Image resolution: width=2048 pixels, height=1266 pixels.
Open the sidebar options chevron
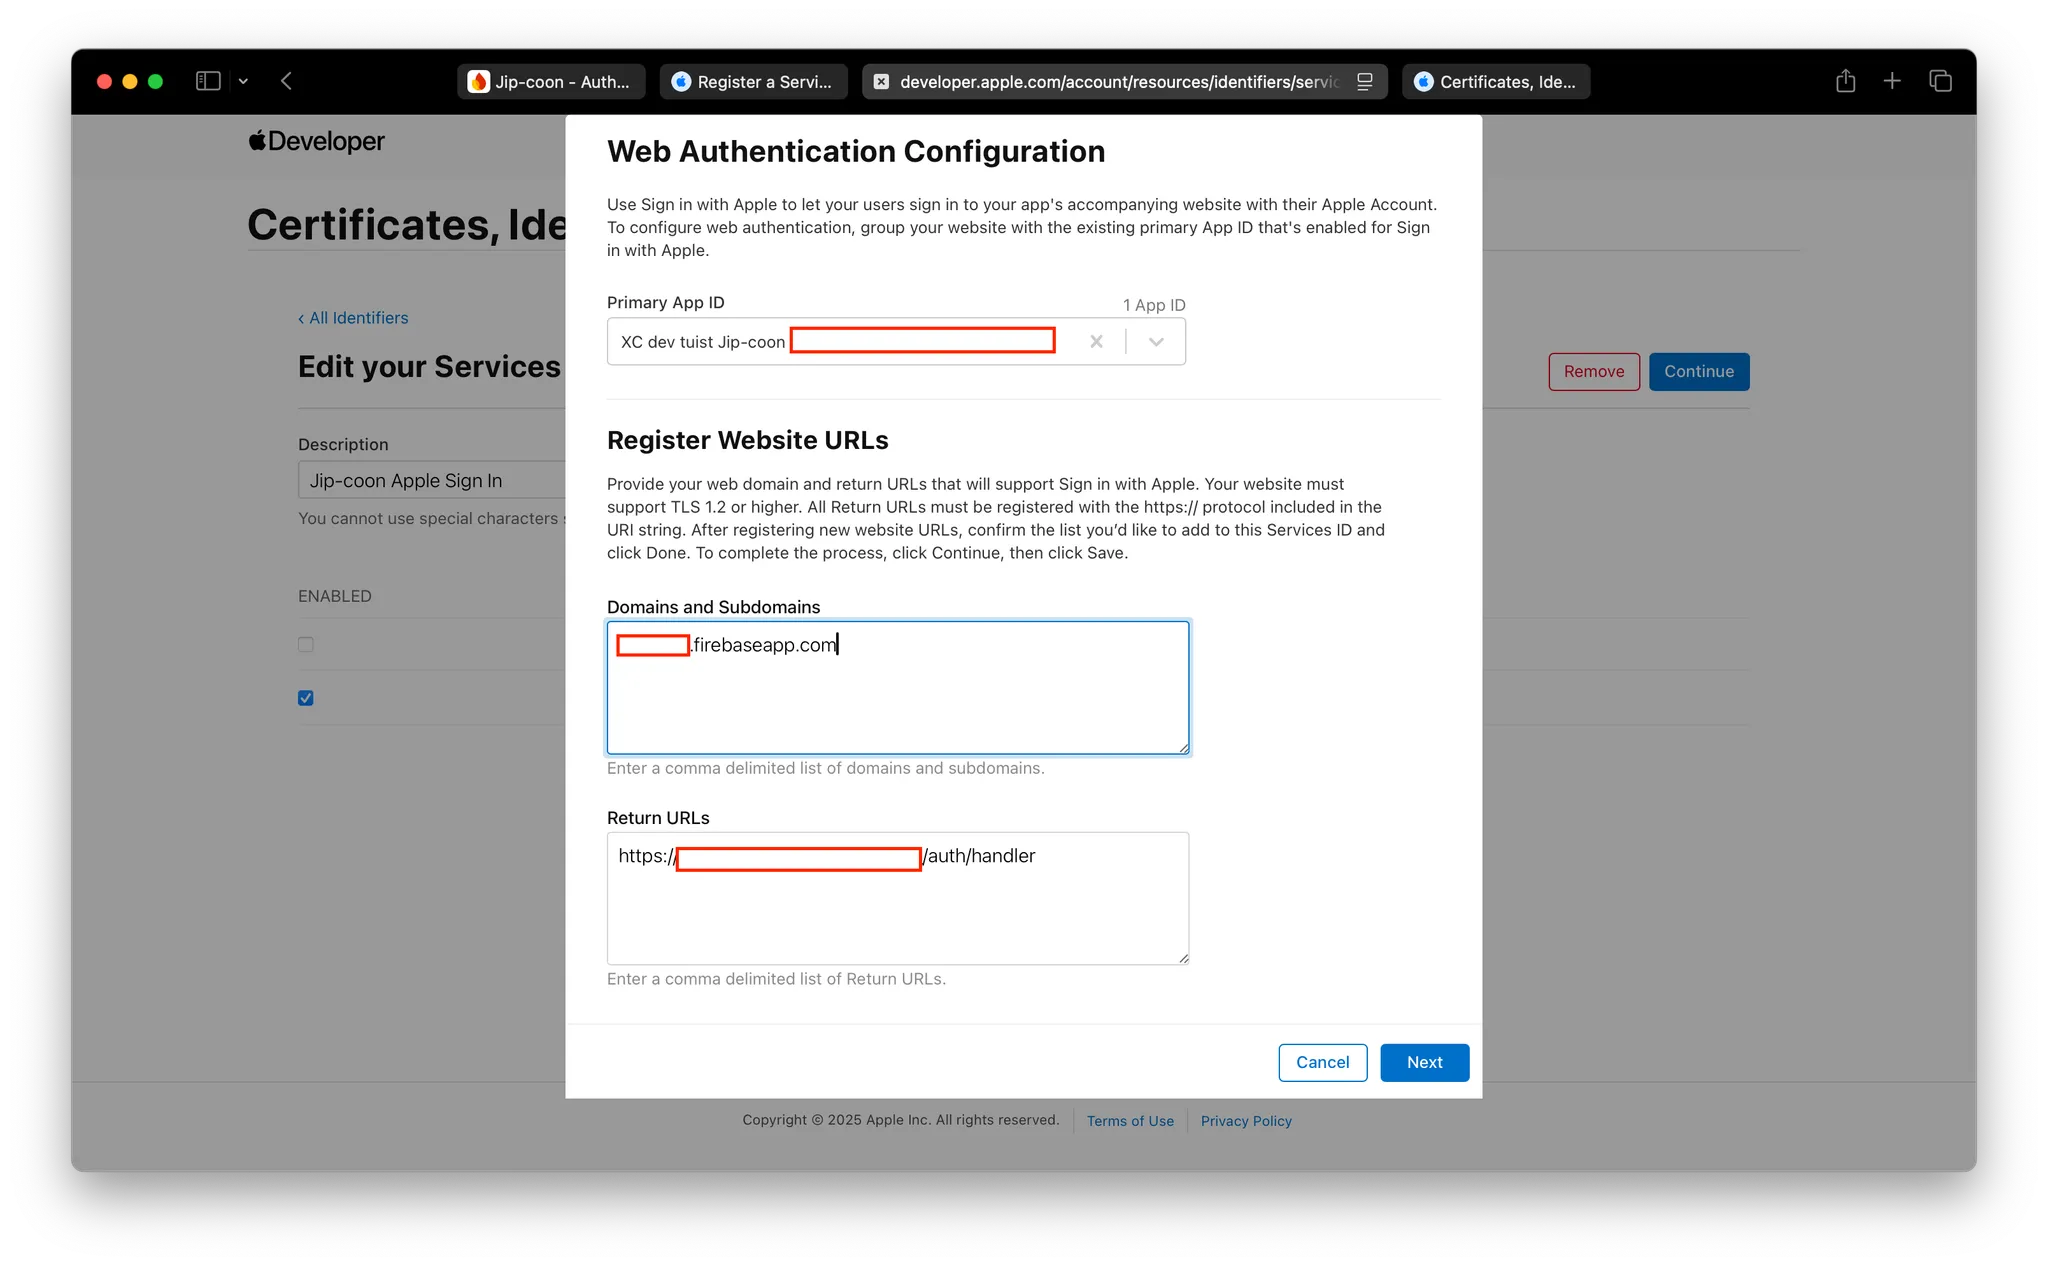pyautogui.click(x=243, y=81)
